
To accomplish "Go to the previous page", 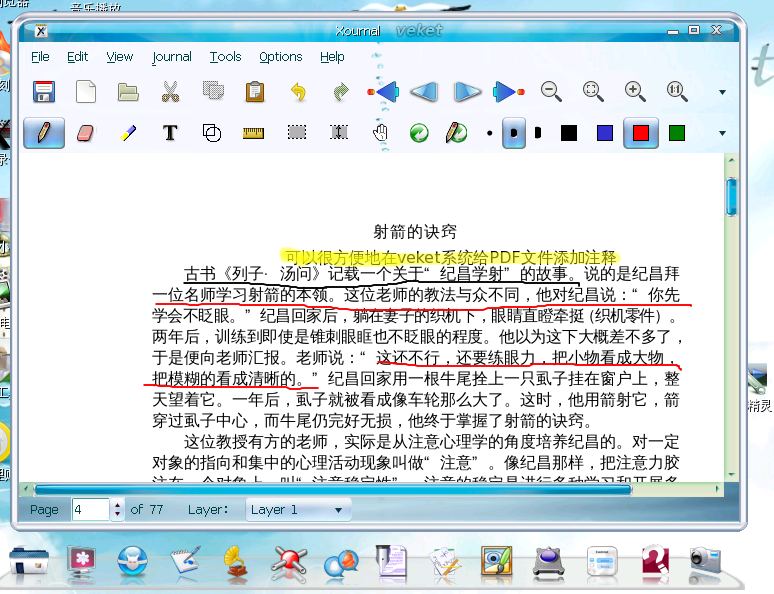I will tap(424, 92).
